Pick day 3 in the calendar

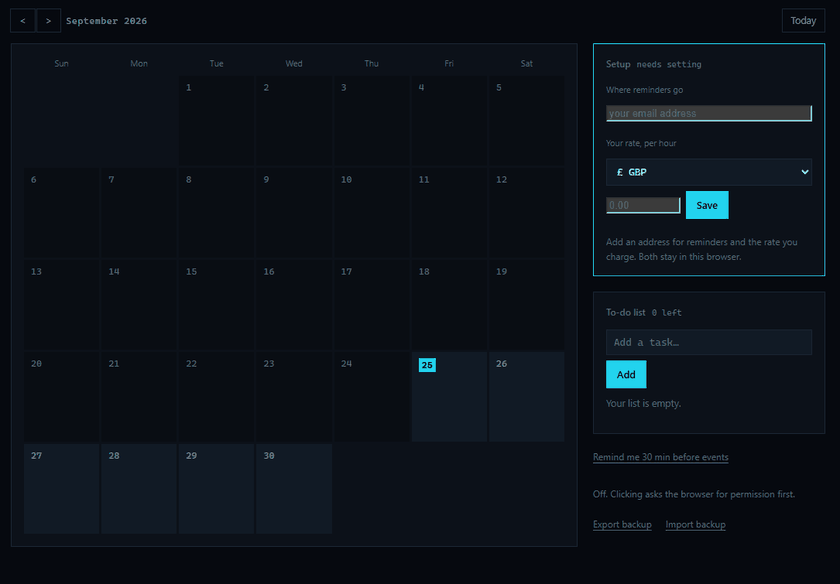pos(371,121)
